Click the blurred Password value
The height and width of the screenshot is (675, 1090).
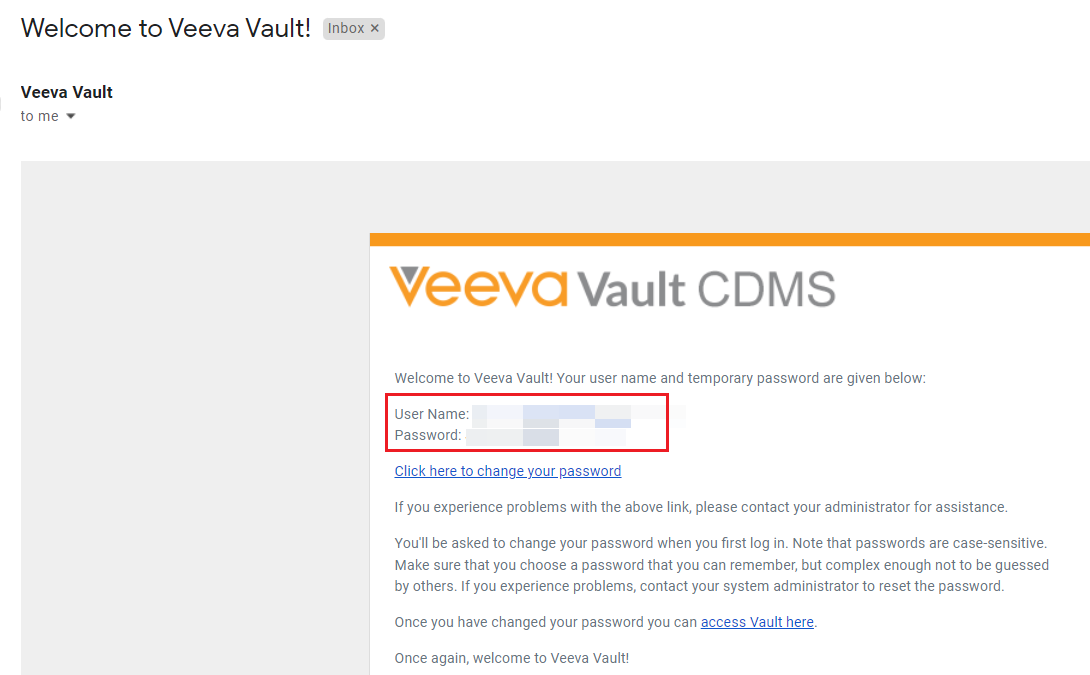pos(546,436)
